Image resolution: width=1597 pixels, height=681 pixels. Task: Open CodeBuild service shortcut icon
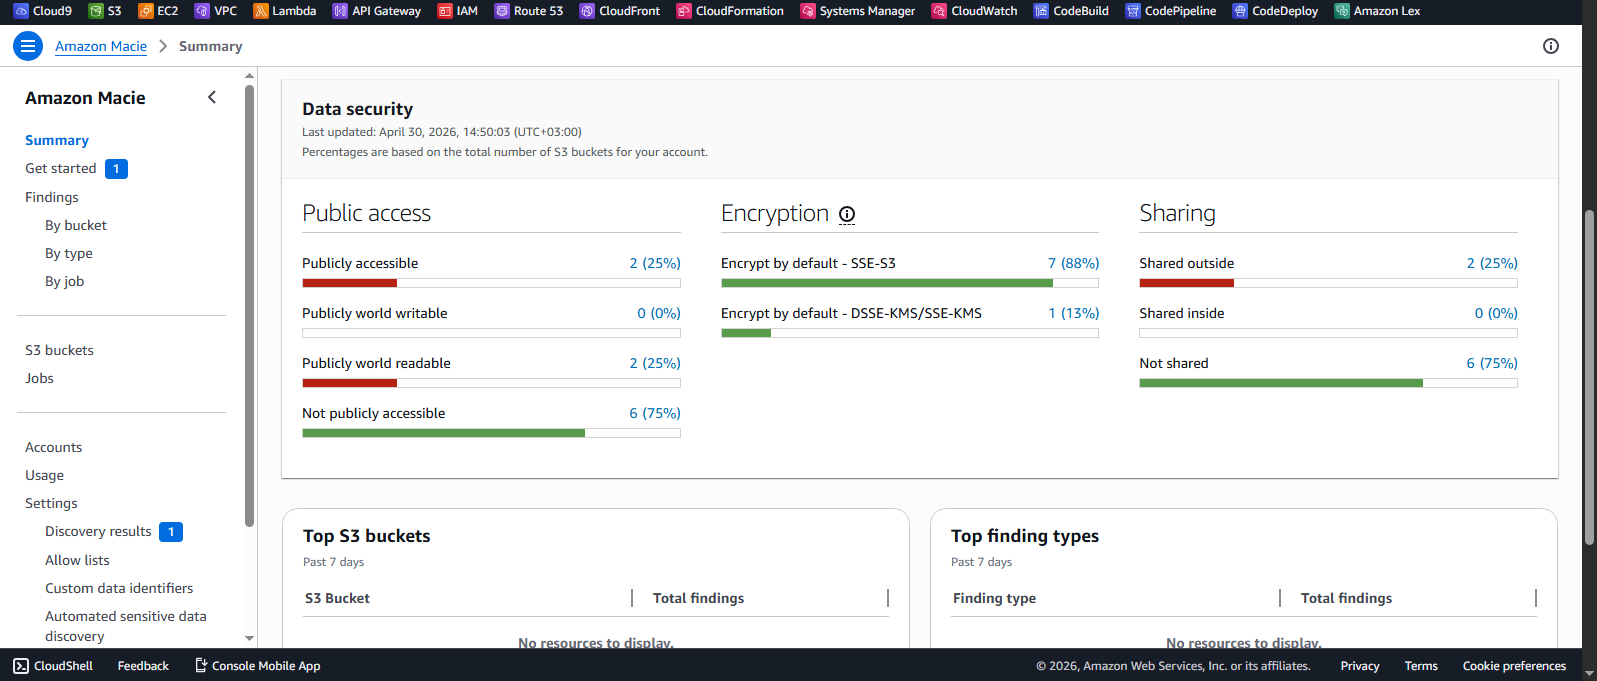(x=1041, y=11)
